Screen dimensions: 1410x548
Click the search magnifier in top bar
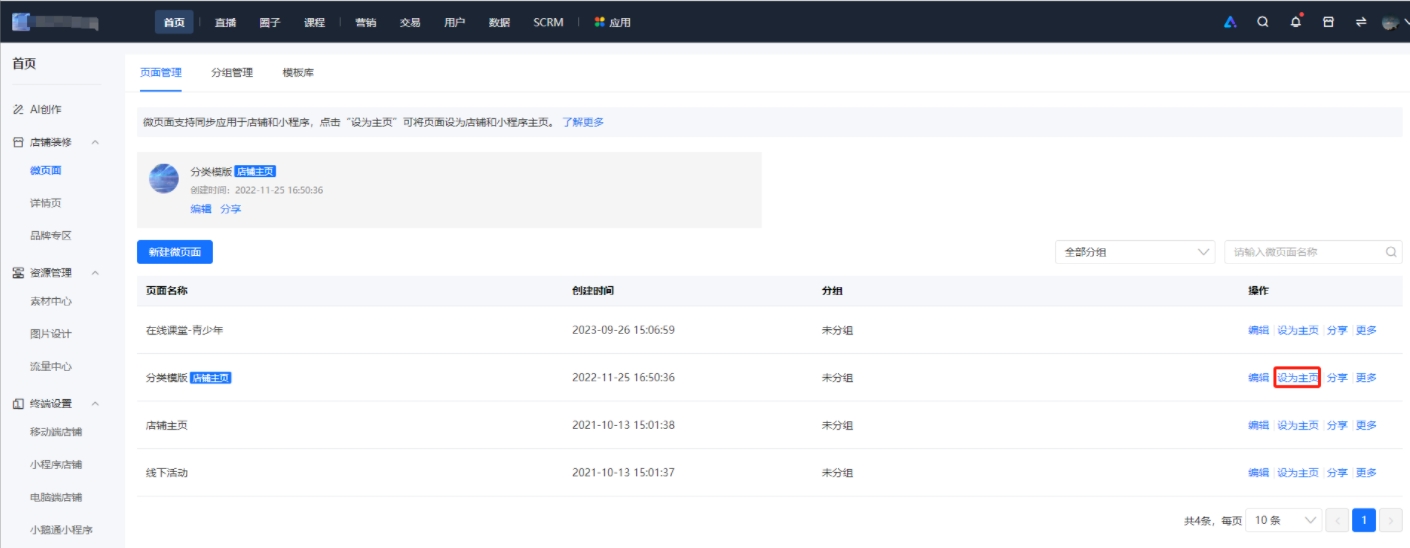tap(1263, 22)
